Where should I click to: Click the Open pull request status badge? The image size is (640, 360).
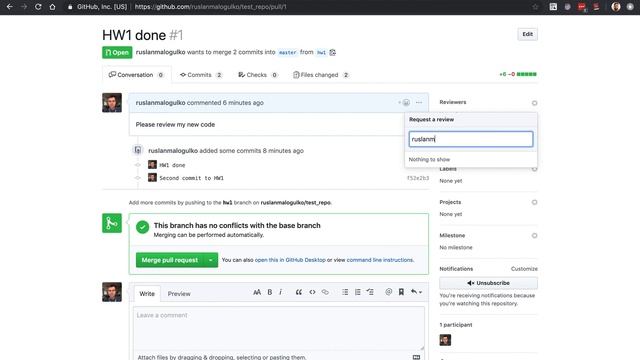pyautogui.click(x=117, y=52)
